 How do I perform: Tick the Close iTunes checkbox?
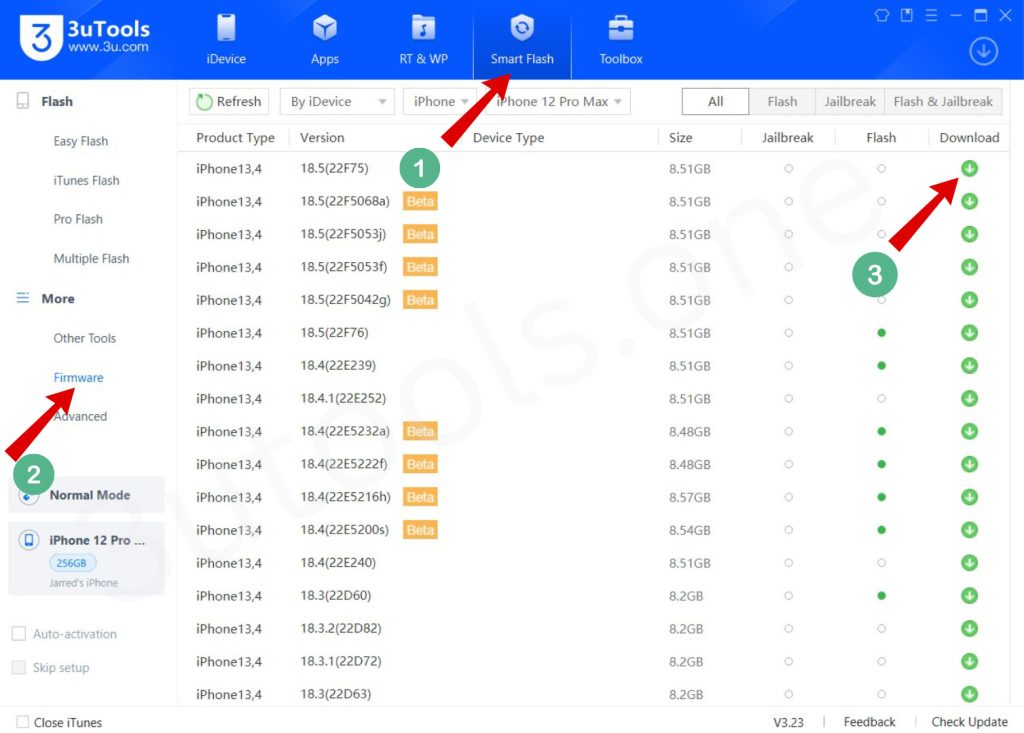(22, 722)
